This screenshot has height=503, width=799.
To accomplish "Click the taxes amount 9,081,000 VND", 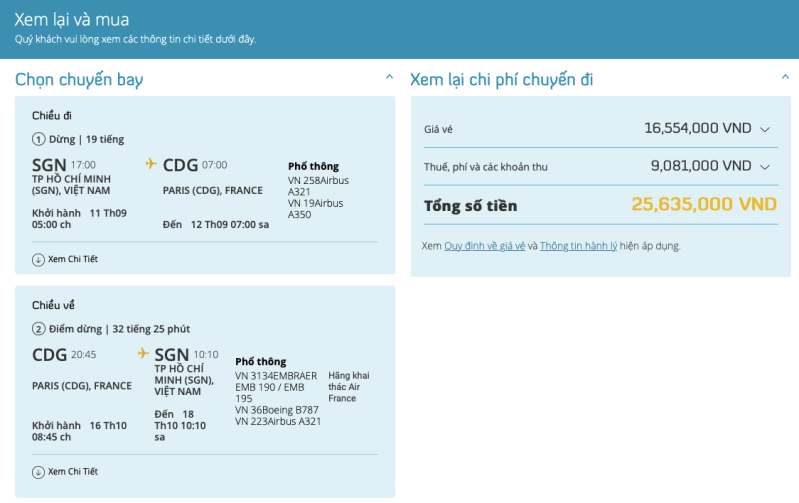I will [x=700, y=167].
